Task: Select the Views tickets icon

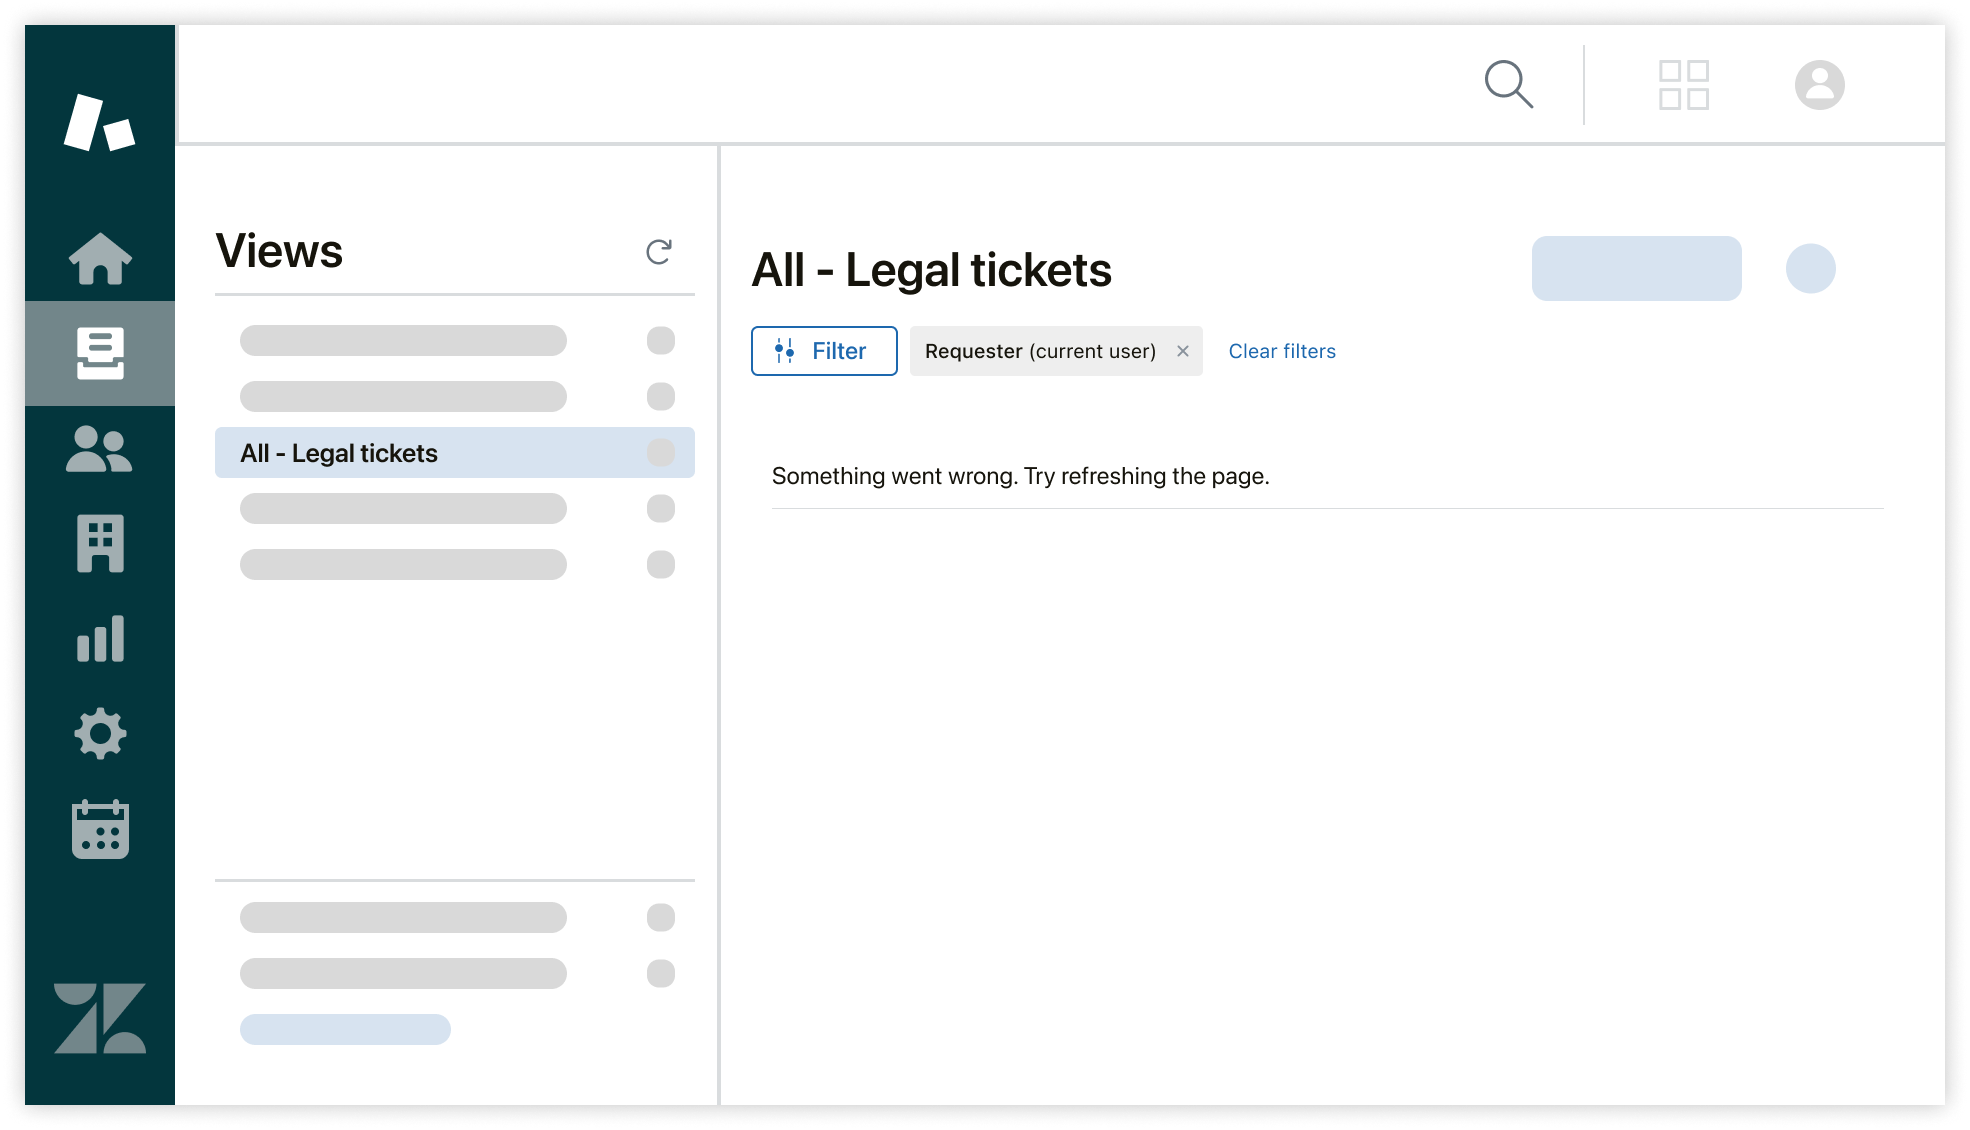Action: click(100, 353)
